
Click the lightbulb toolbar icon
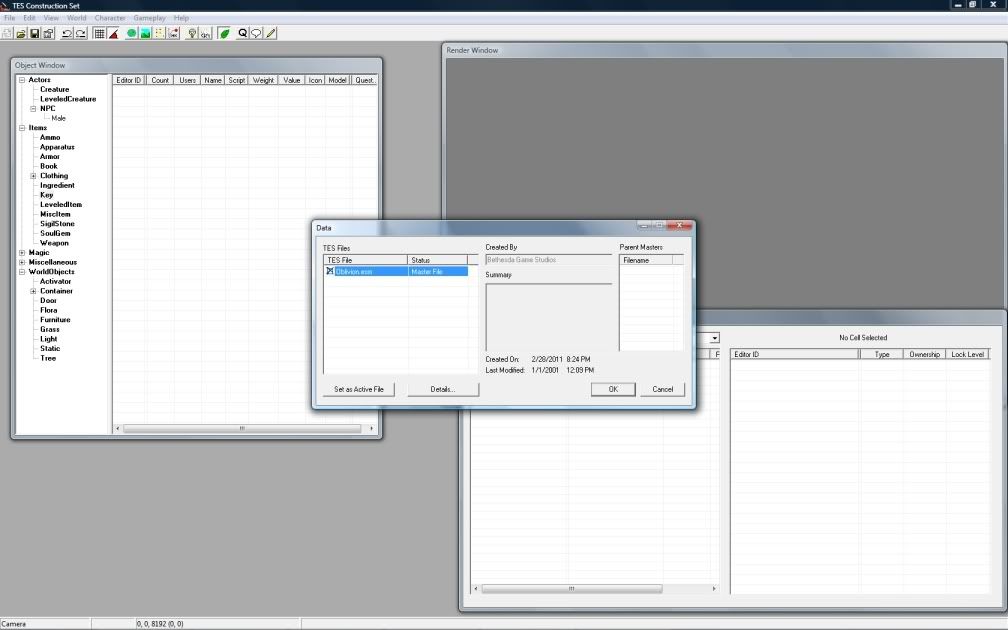tap(191, 34)
